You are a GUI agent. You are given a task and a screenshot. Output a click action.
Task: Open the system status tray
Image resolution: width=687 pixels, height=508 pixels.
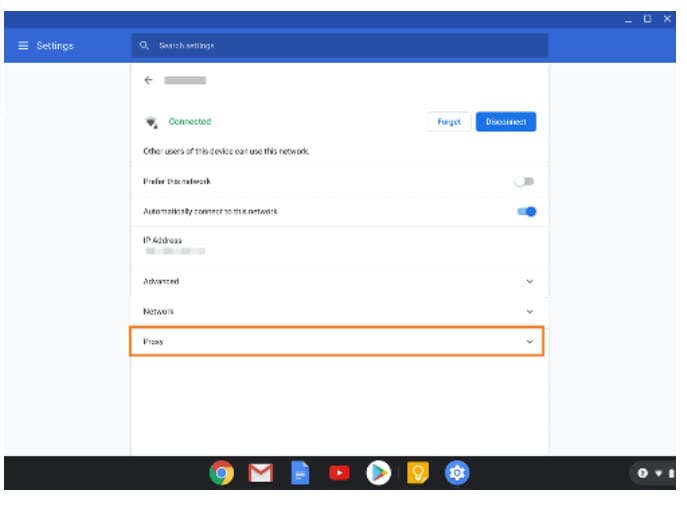[x=656, y=473]
